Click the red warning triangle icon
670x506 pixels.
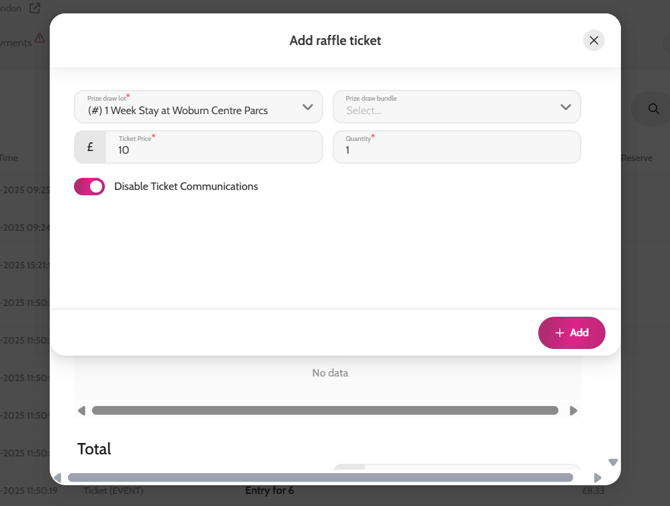tap(40, 39)
